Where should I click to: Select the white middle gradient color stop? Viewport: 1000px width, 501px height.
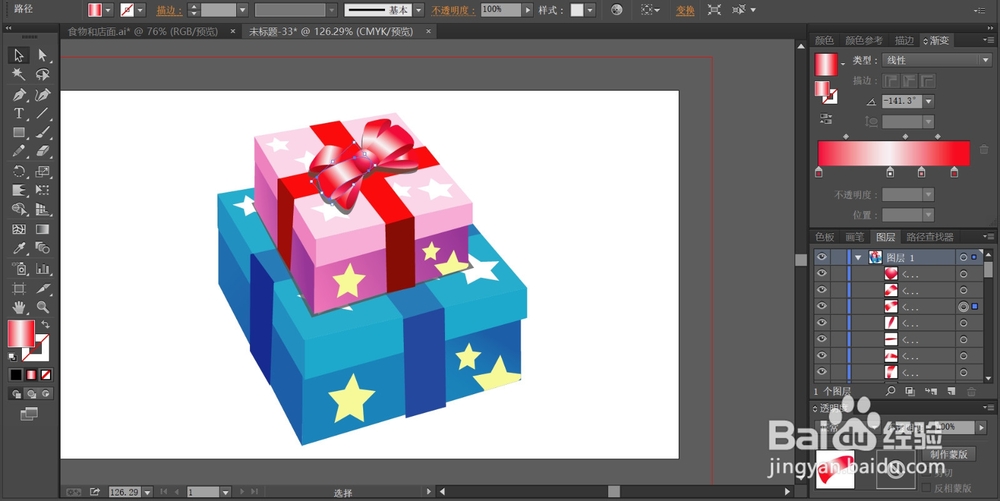tap(890, 173)
